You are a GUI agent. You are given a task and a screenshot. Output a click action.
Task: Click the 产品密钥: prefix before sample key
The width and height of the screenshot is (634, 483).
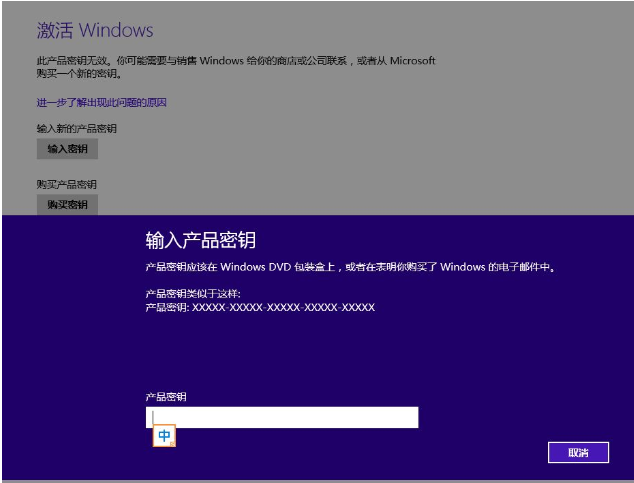coord(168,307)
